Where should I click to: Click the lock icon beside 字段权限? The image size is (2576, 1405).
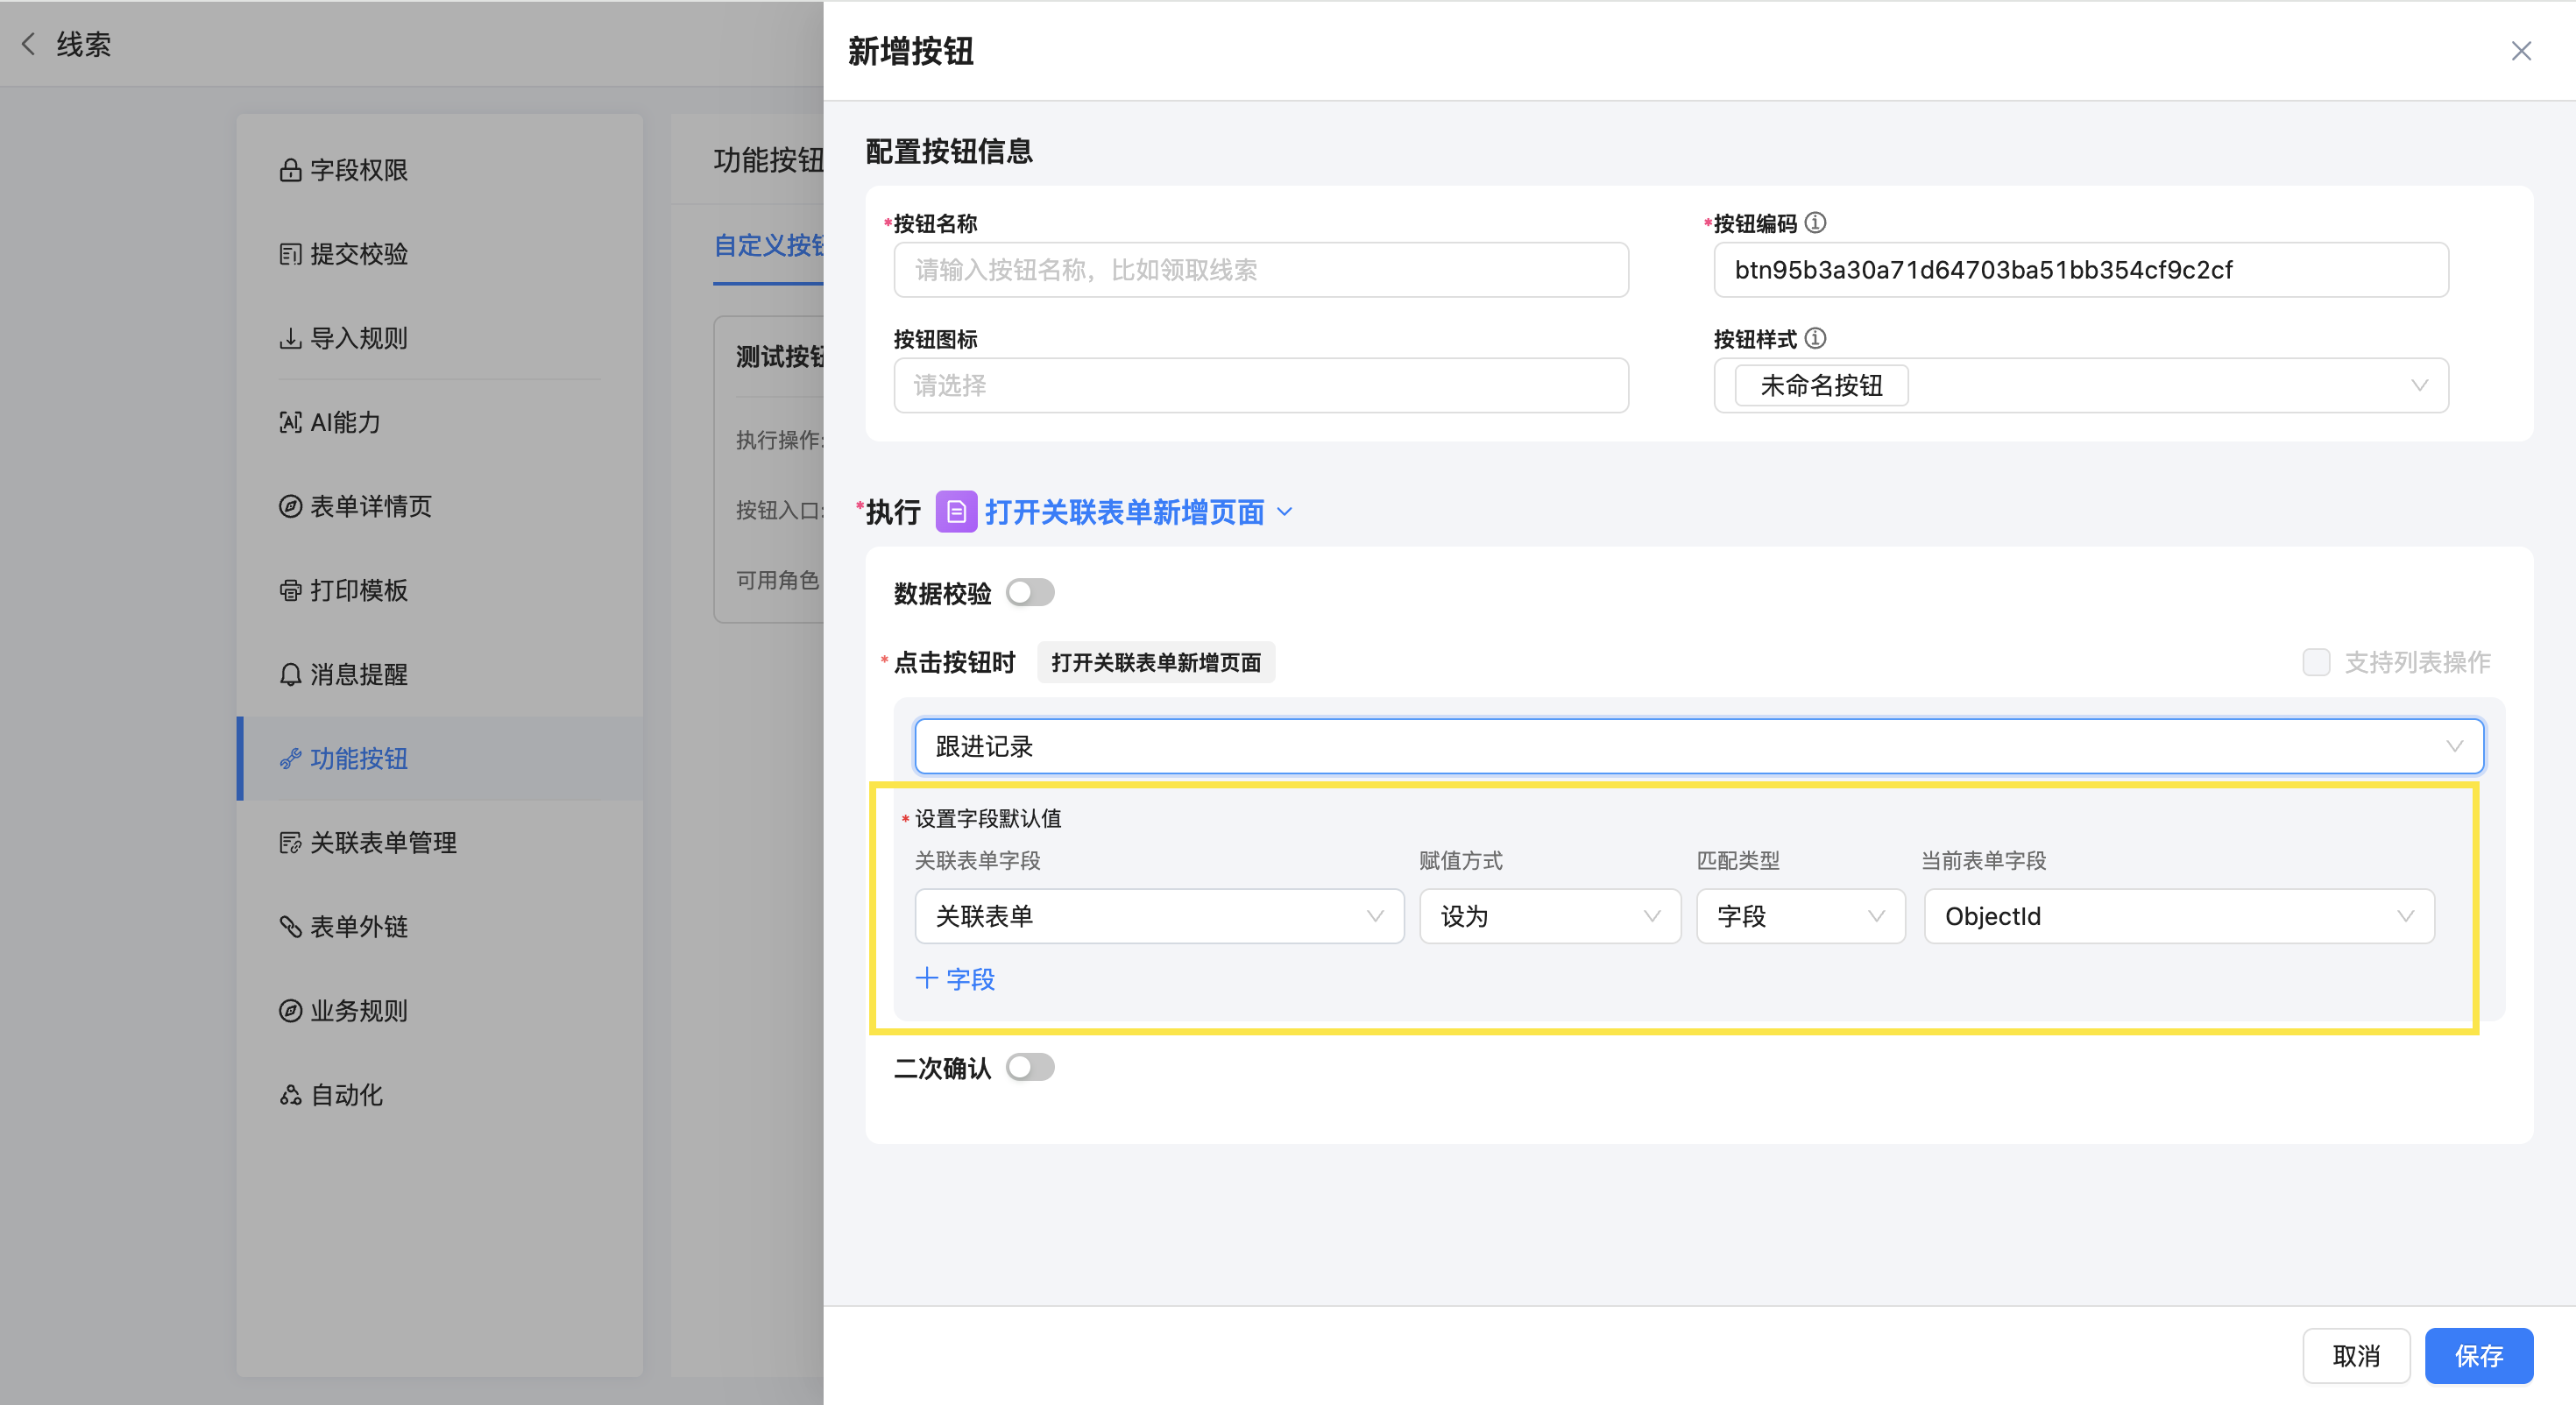pos(290,171)
